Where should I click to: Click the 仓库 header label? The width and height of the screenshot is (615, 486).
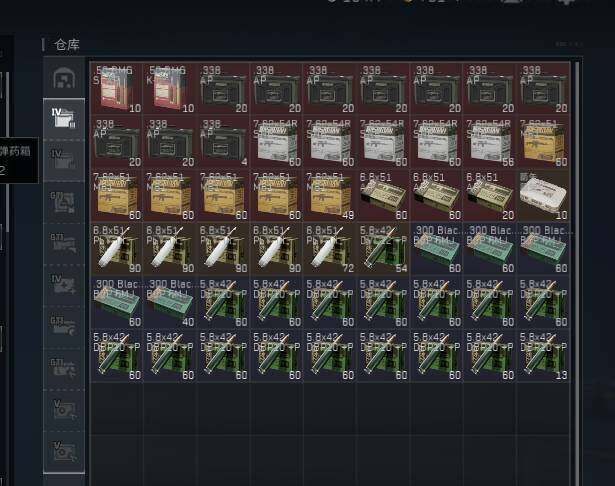coord(67,45)
